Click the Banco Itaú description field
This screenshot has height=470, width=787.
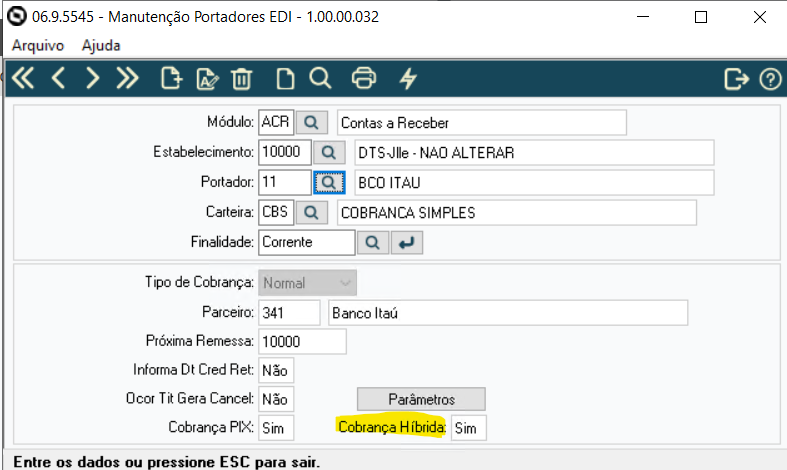508,313
